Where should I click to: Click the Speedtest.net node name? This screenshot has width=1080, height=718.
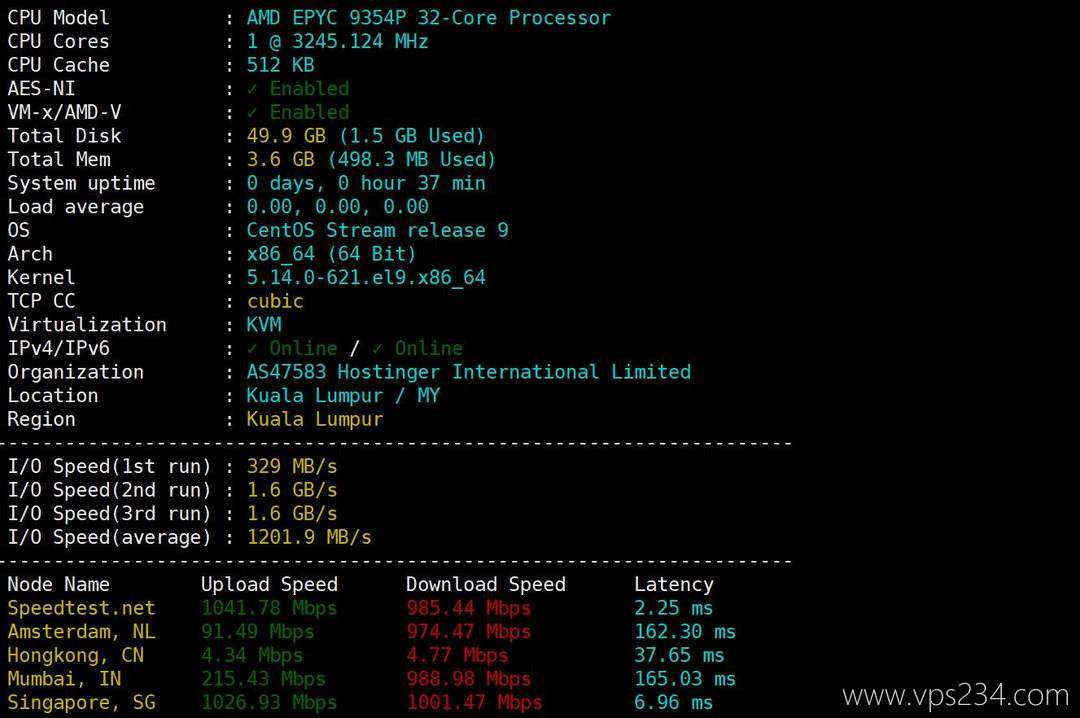[x=81, y=608]
